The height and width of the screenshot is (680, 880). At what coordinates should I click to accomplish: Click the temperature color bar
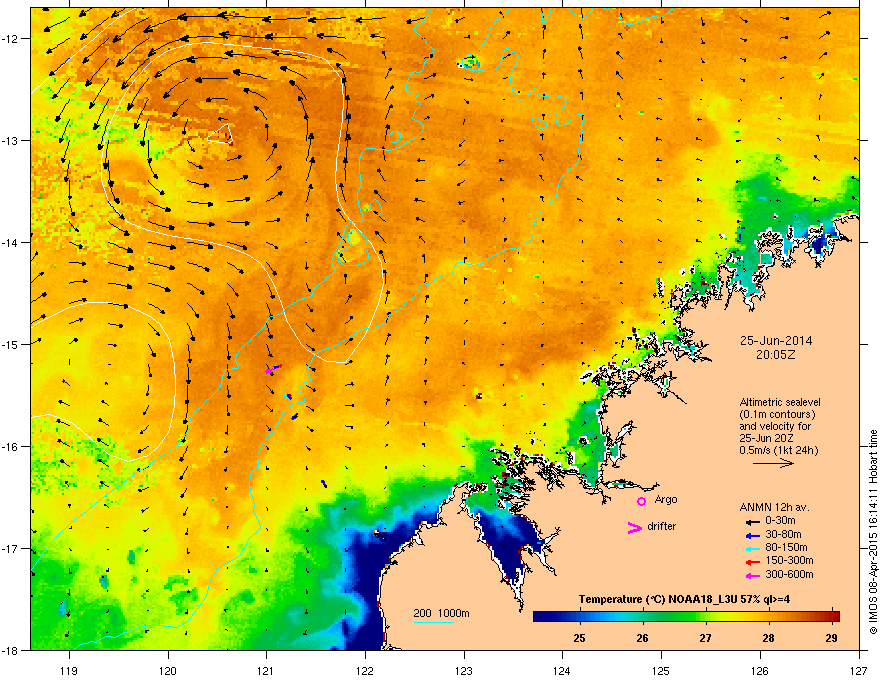click(x=686, y=617)
